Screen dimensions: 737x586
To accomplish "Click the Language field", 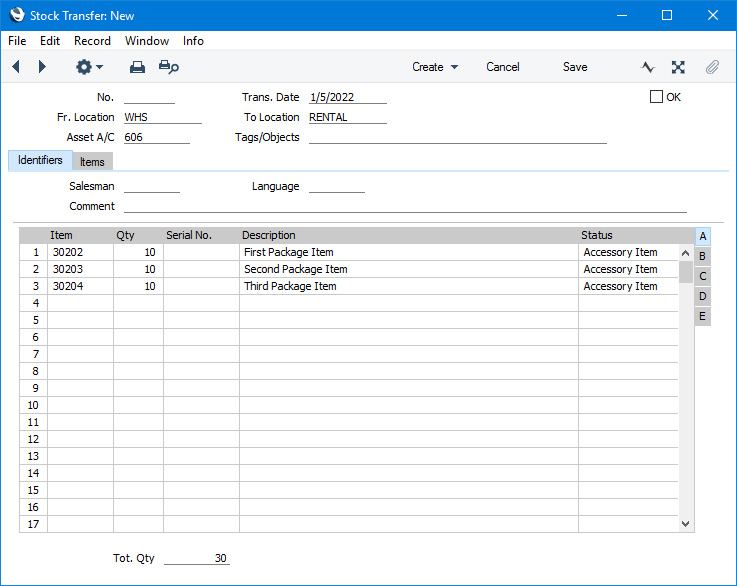I will [x=337, y=186].
